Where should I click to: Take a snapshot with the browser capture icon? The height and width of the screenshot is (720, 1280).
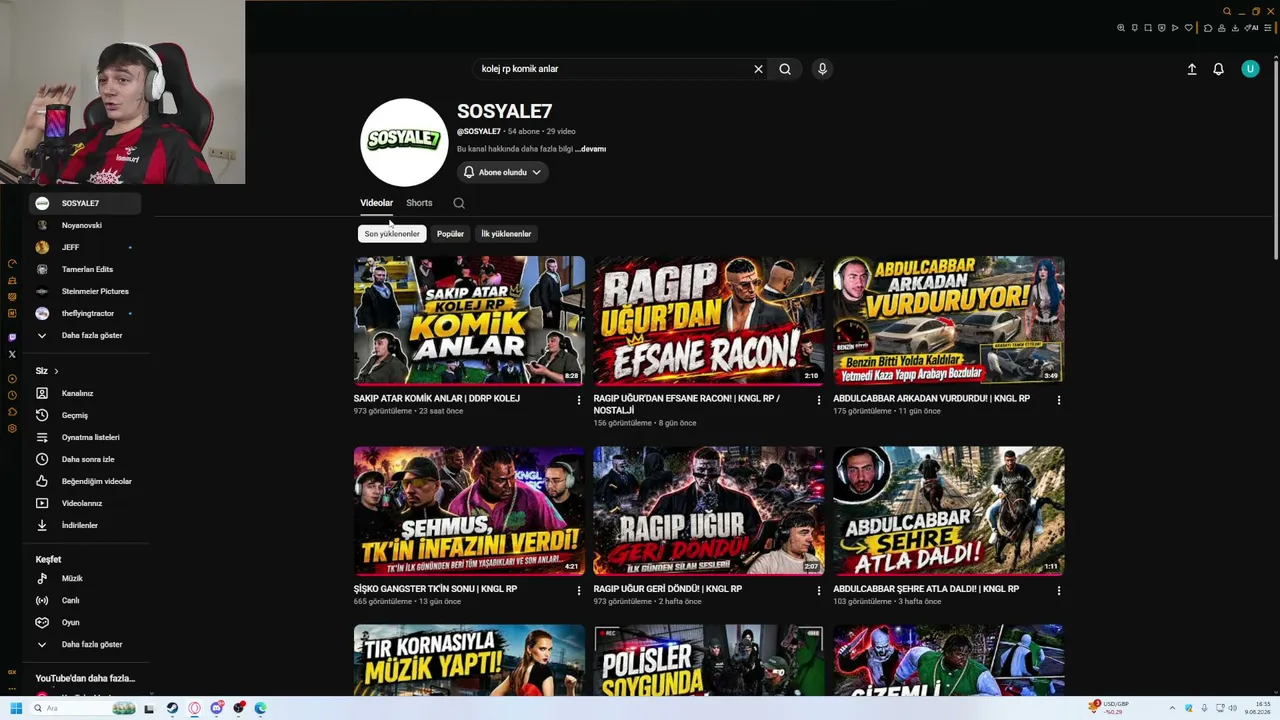[1148, 28]
